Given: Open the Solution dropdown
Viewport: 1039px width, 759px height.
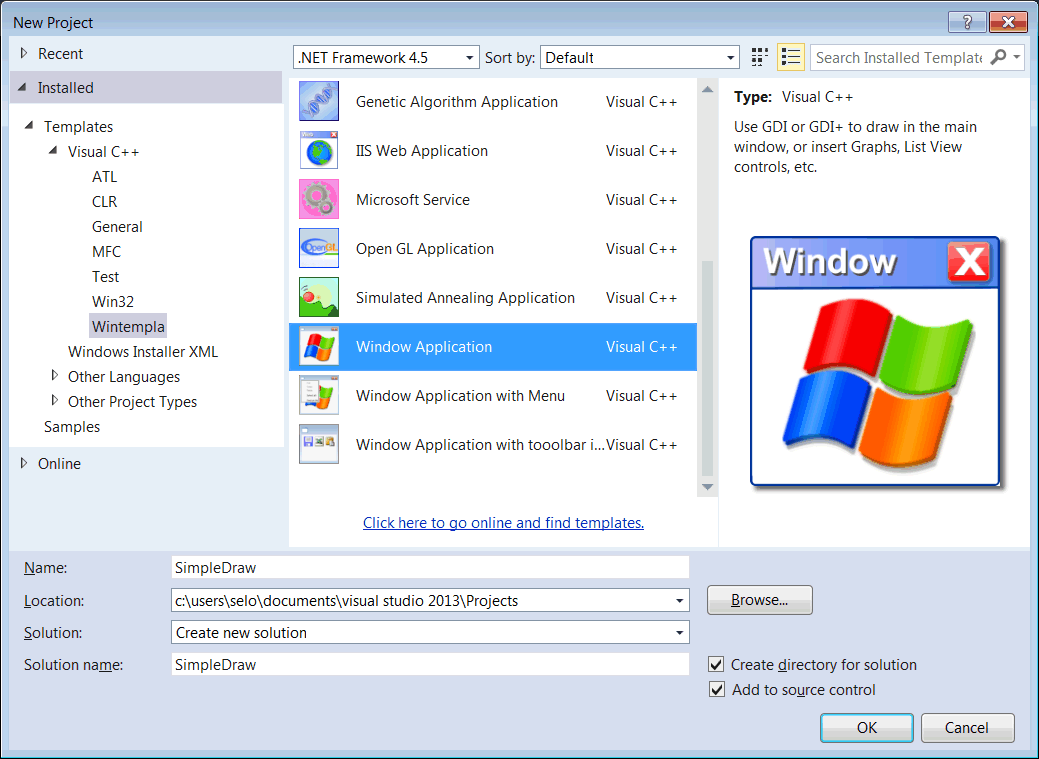Looking at the screenshot, I should [x=430, y=632].
